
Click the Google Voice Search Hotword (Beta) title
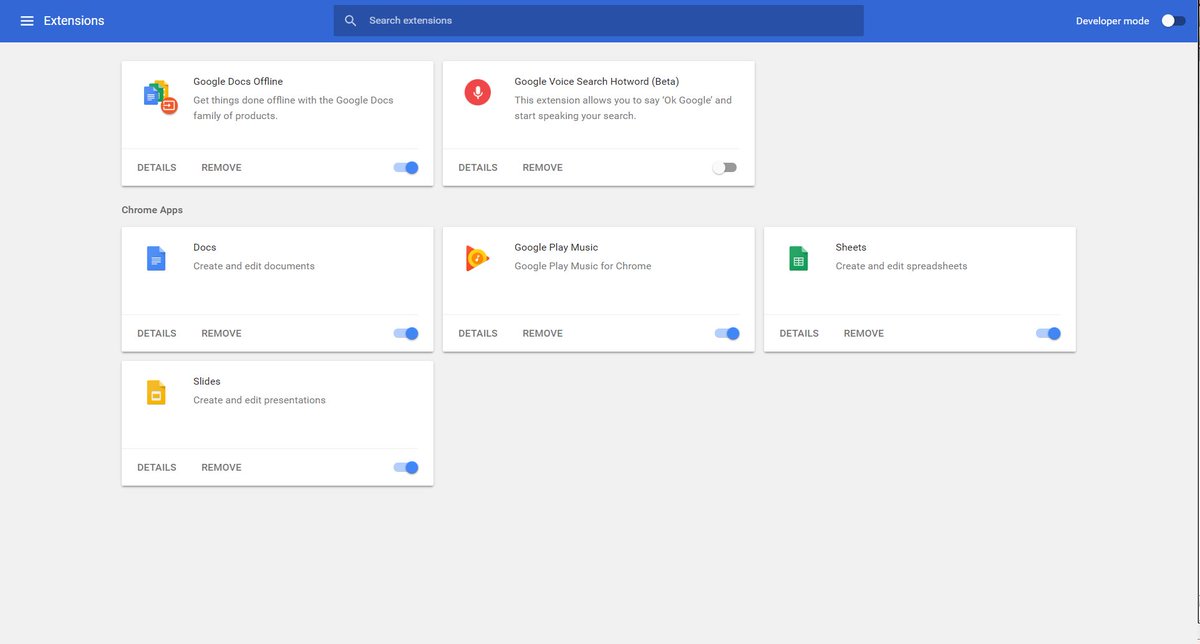pos(597,82)
